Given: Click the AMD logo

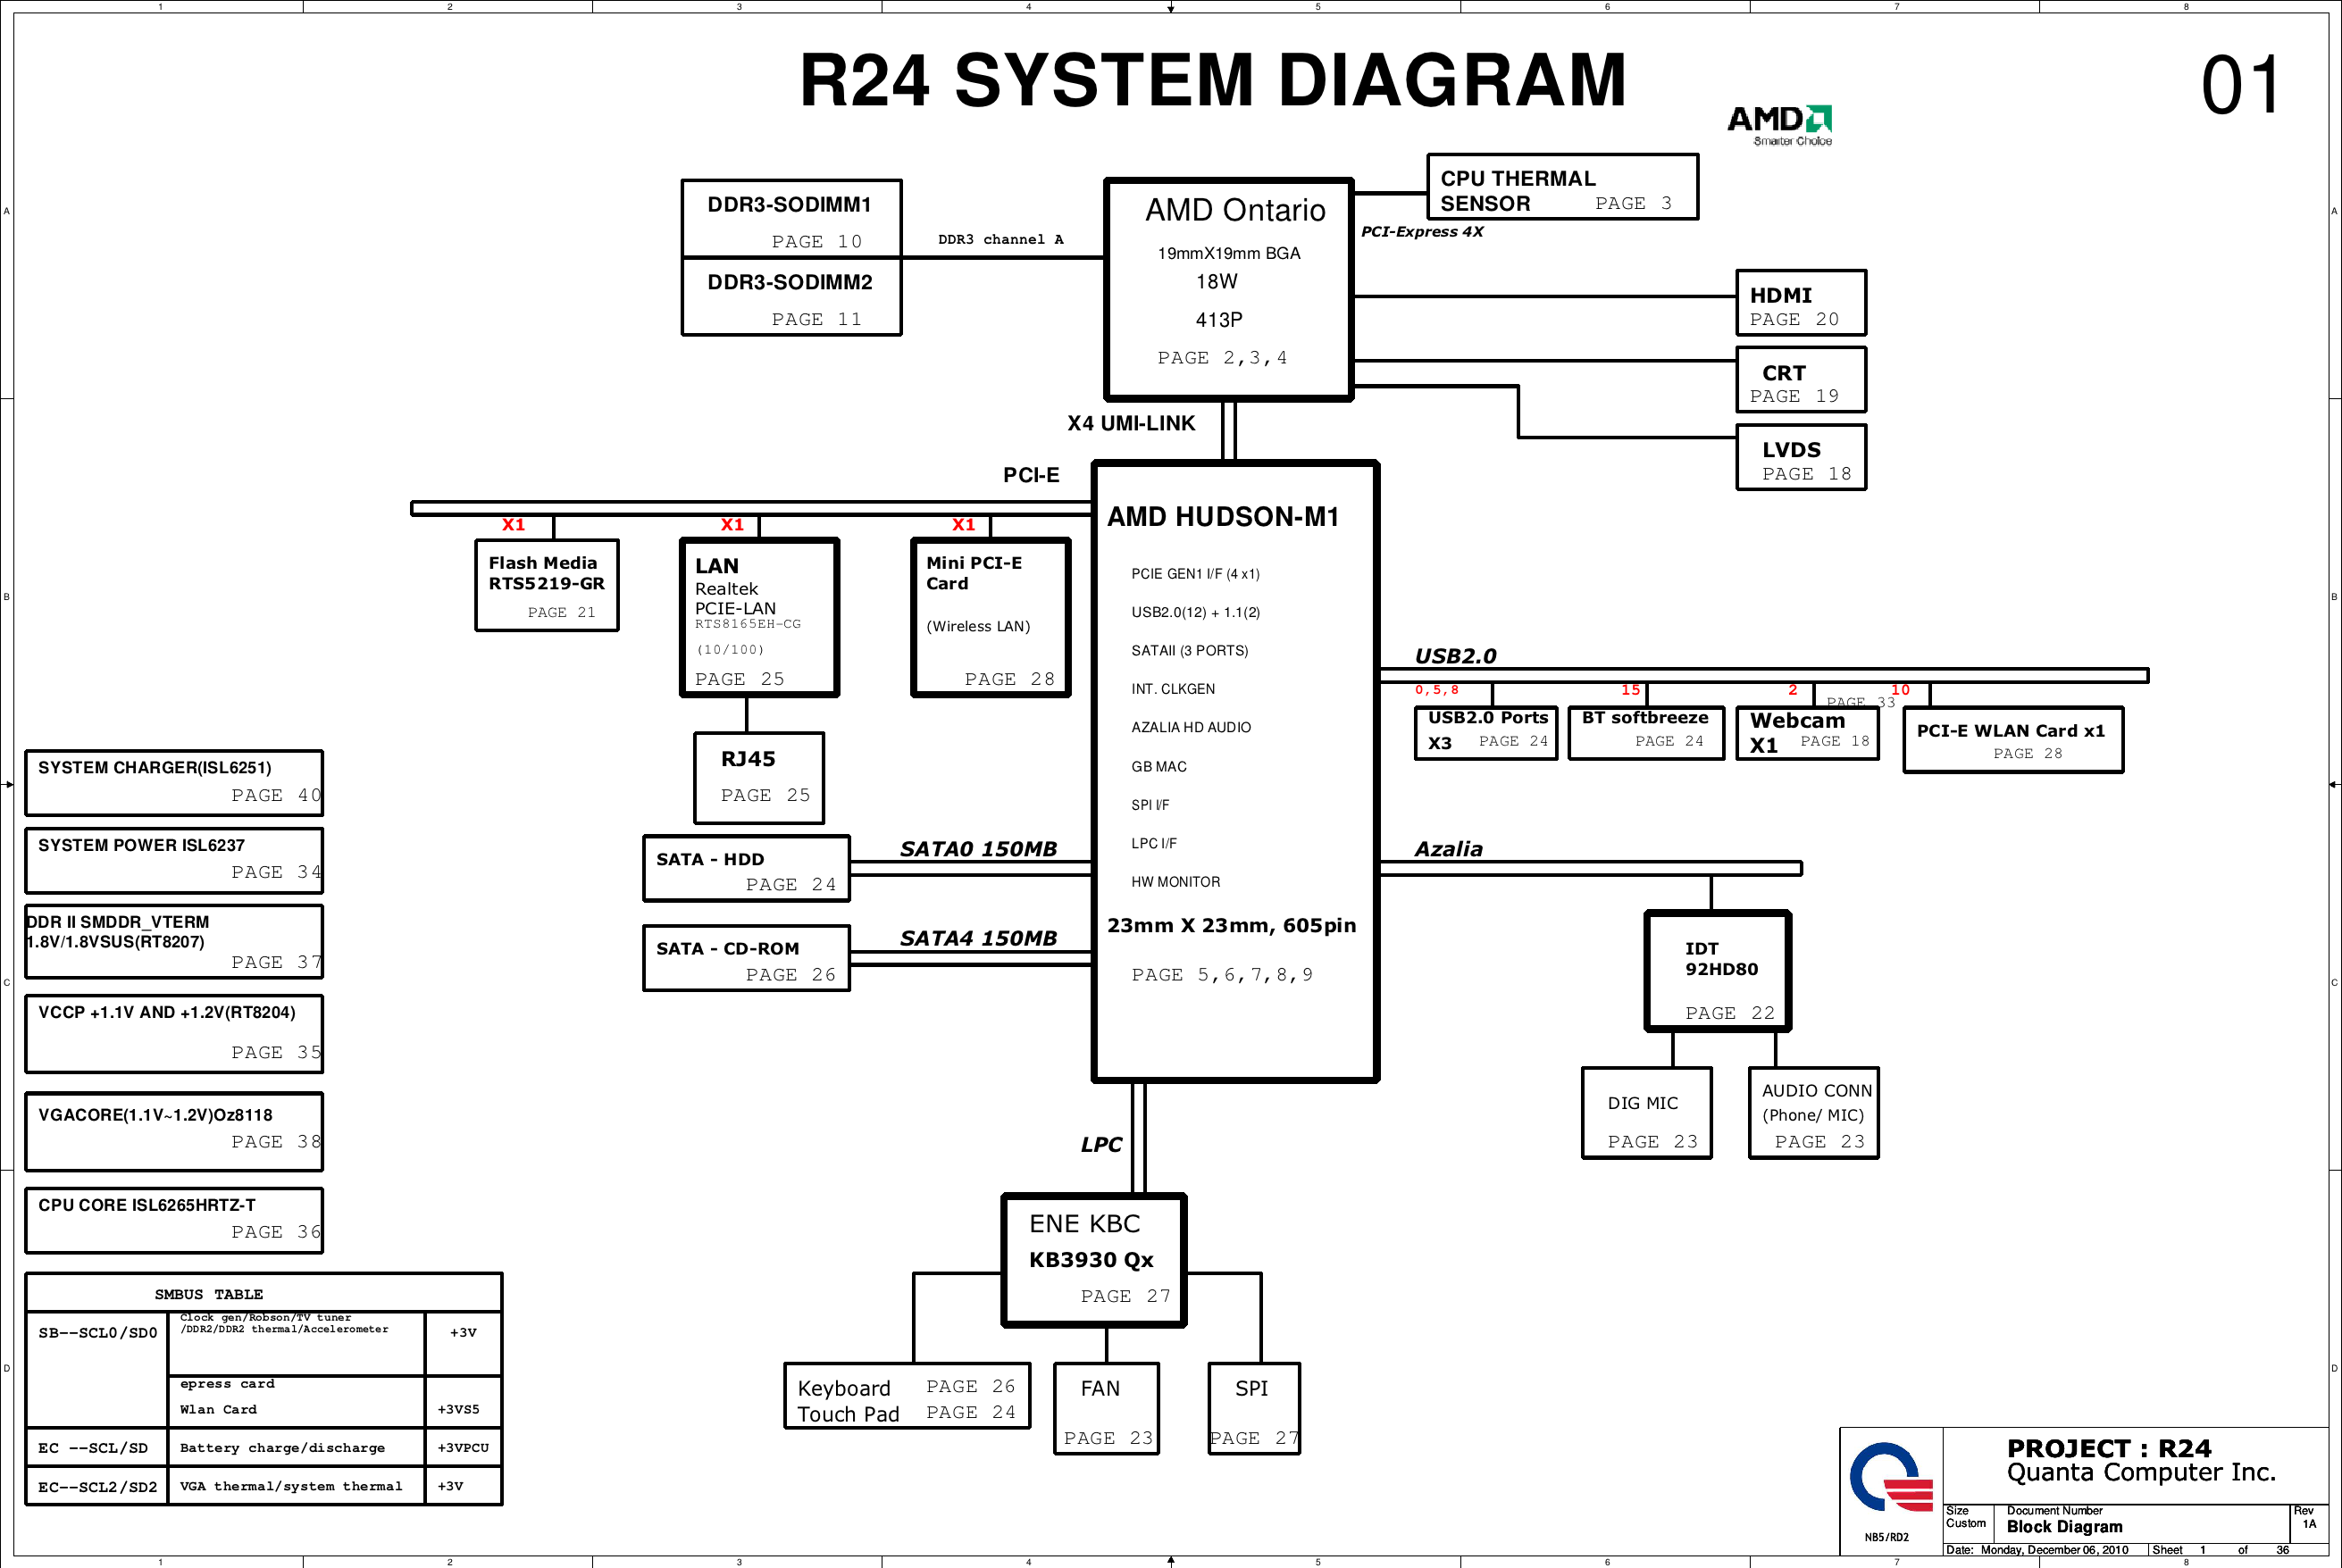Looking at the screenshot, I should [x=1780, y=125].
